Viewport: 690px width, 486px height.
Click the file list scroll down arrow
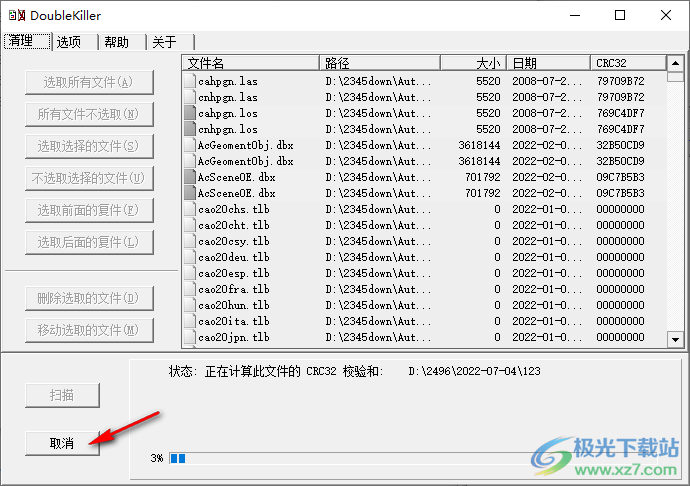click(x=675, y=339)
